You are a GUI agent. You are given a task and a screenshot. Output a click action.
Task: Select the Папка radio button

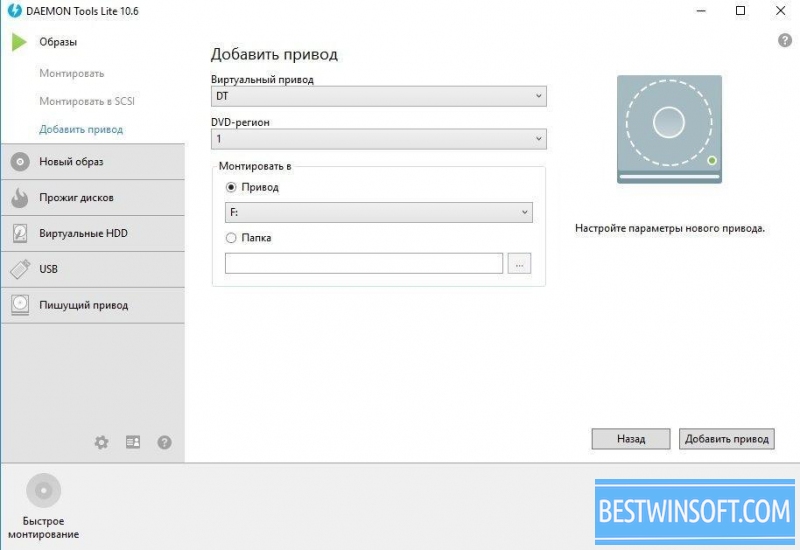pyautogui.click(x=231, y=238)
